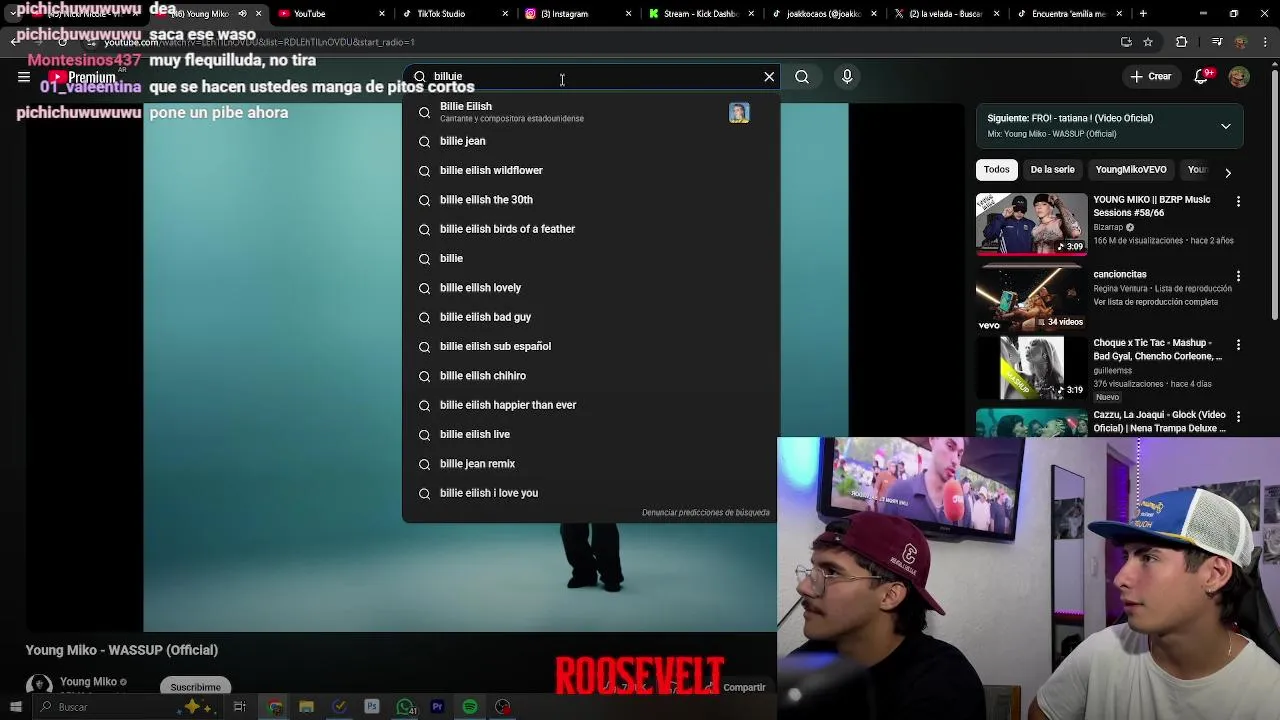Screen dimensions: 1280x720
Task: Select suggestion billie eilish i love you
Action: 590,493
